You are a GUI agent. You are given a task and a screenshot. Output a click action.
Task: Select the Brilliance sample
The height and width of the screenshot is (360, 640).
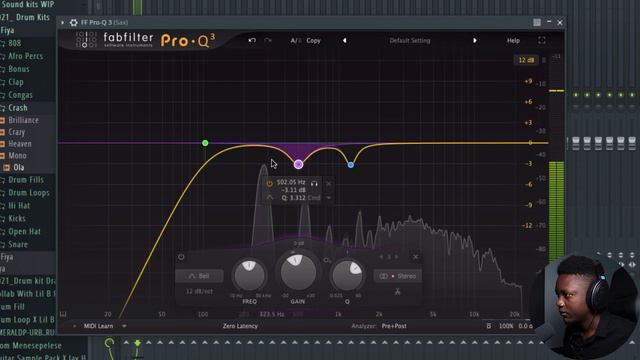(23, 120)
